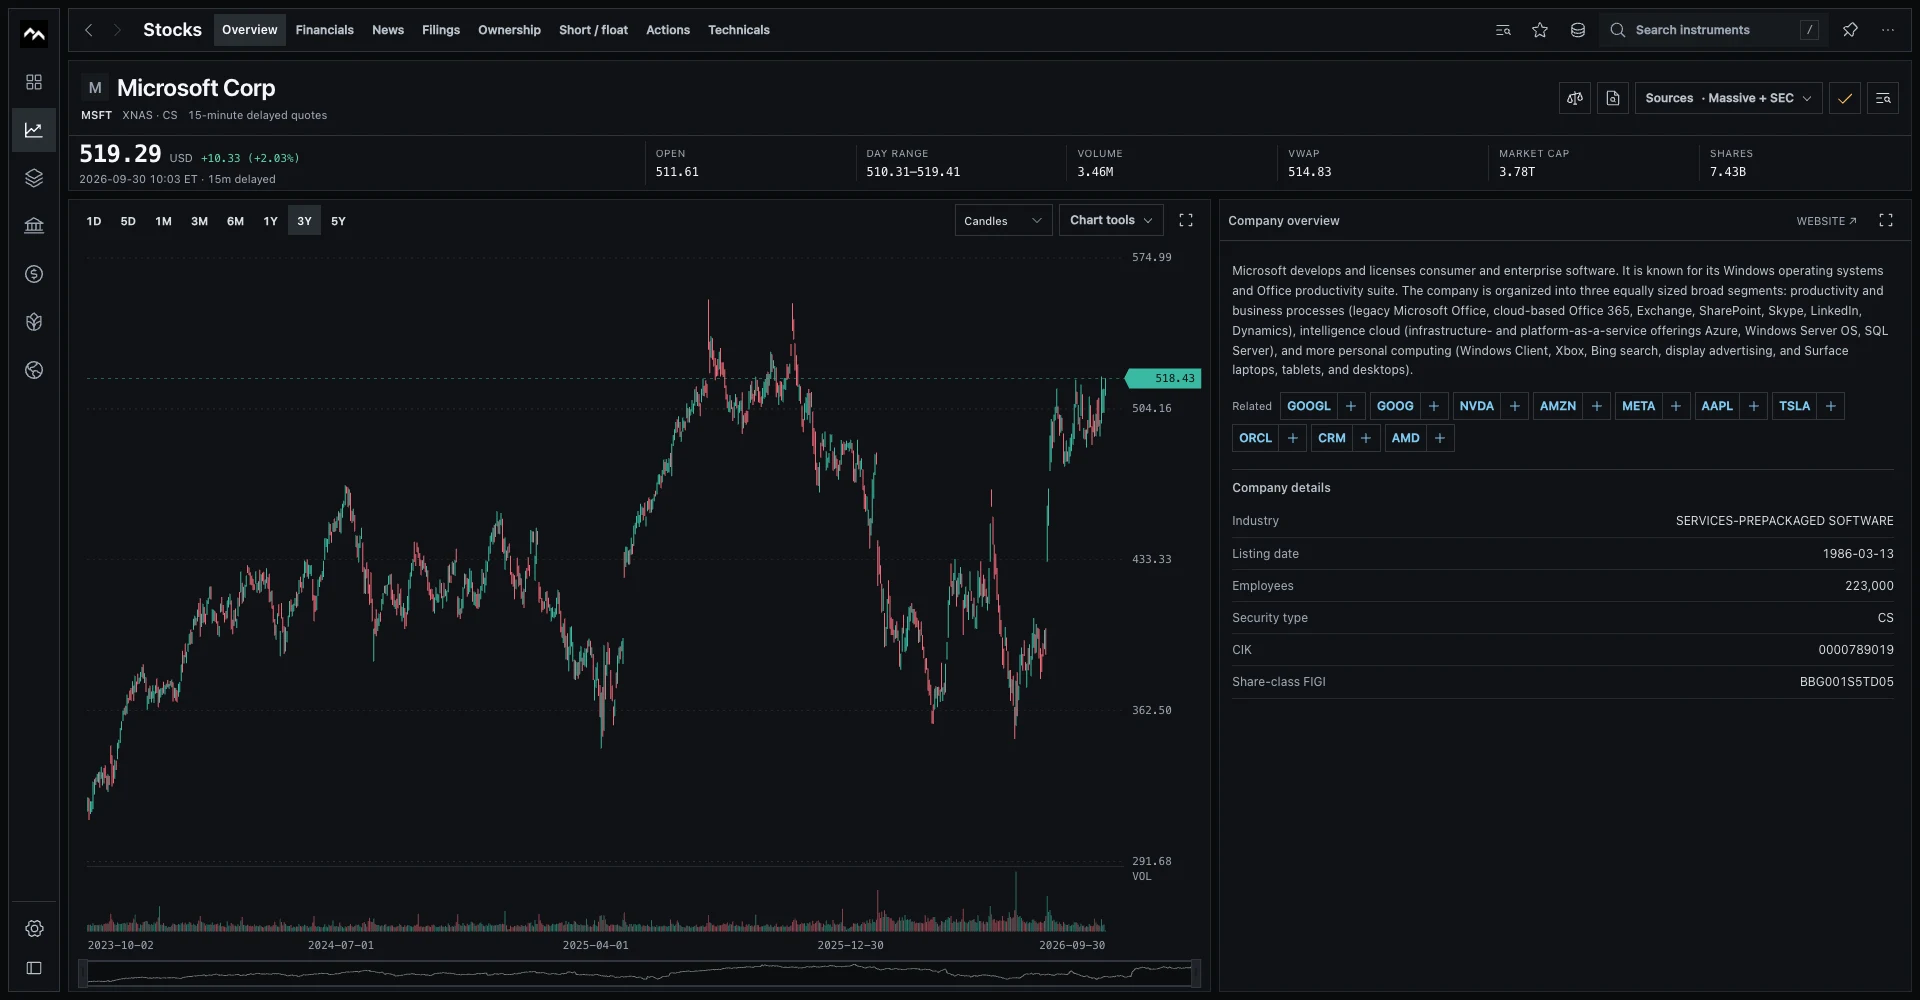The height and width of the screenshot is (1000, 1920).
Task: Click the mini chart range navigator strip
Action: click(x=640, y=973)
